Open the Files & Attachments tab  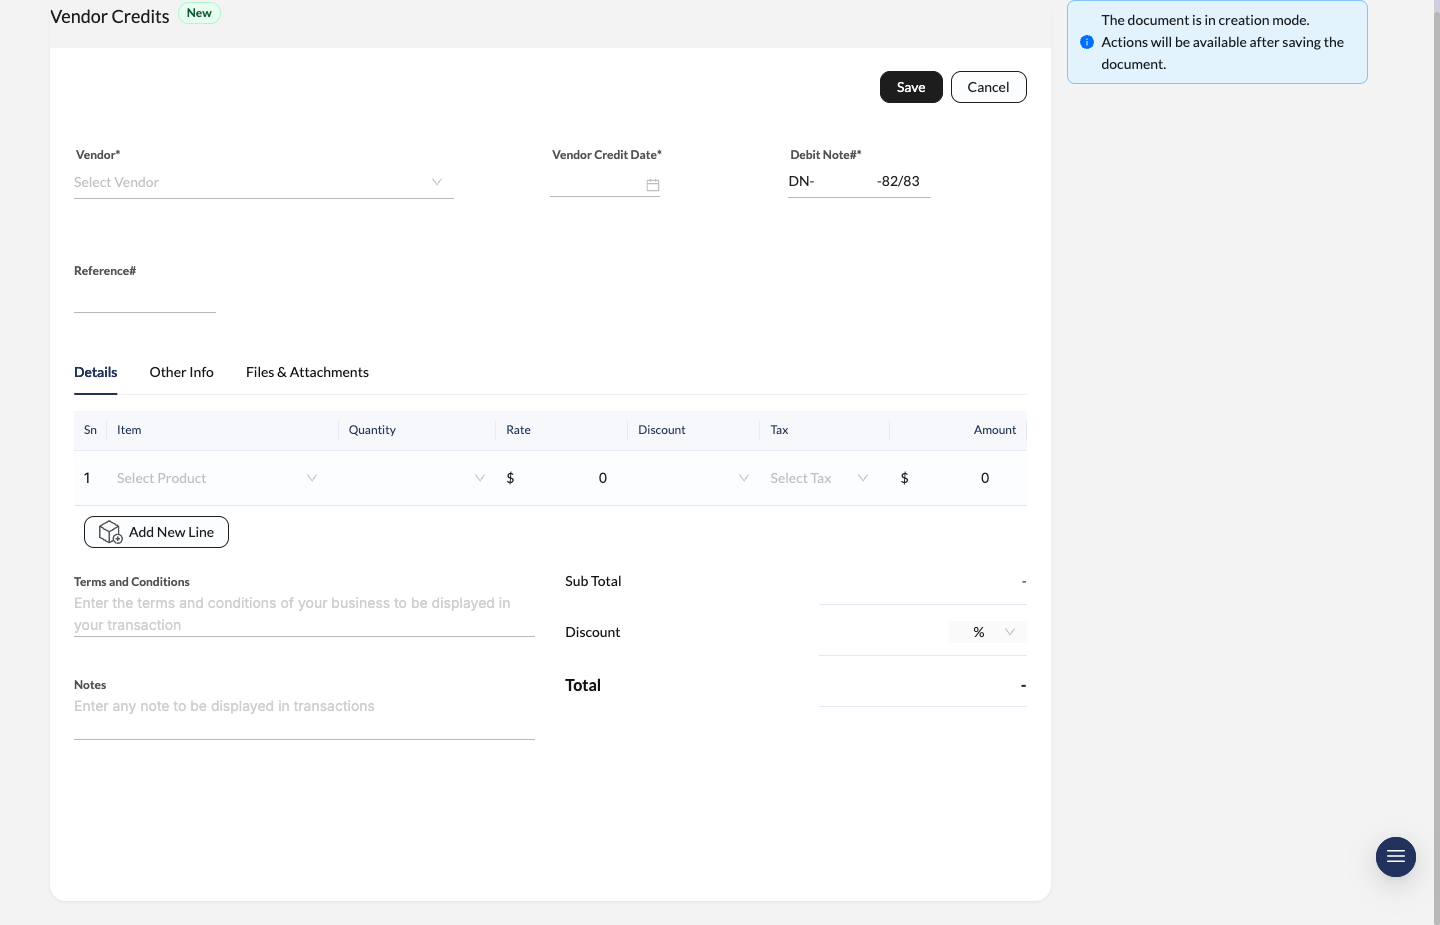coord(307,372)
